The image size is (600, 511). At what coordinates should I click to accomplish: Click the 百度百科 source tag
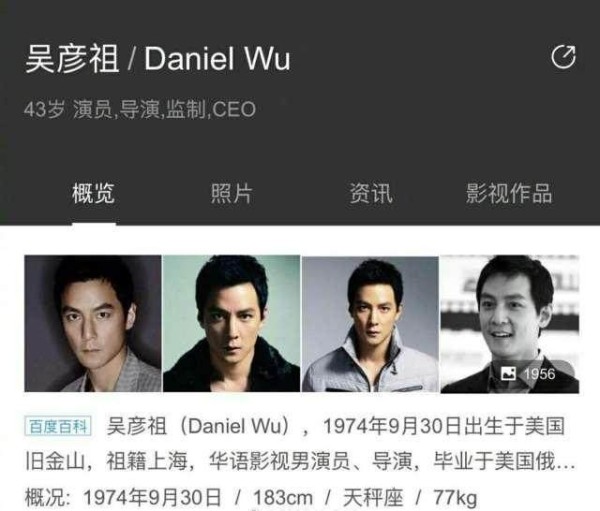coord(58,426)
